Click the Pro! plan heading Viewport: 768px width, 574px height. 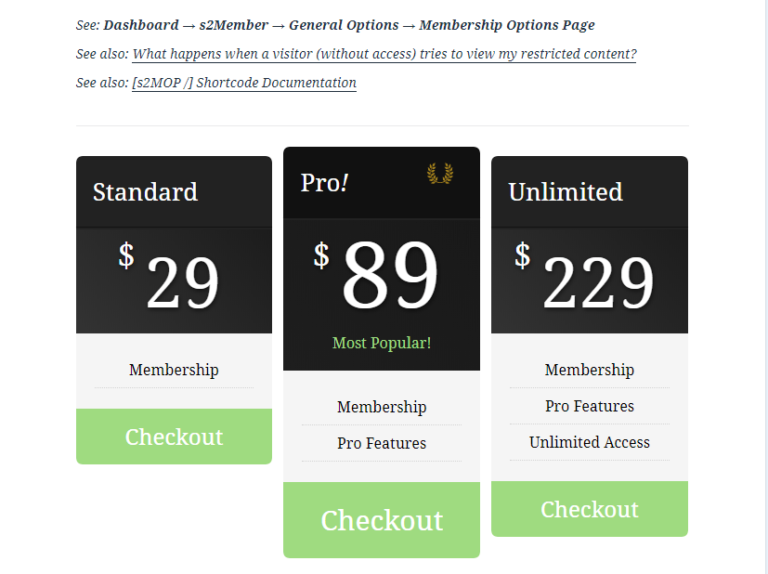(324, 182)
